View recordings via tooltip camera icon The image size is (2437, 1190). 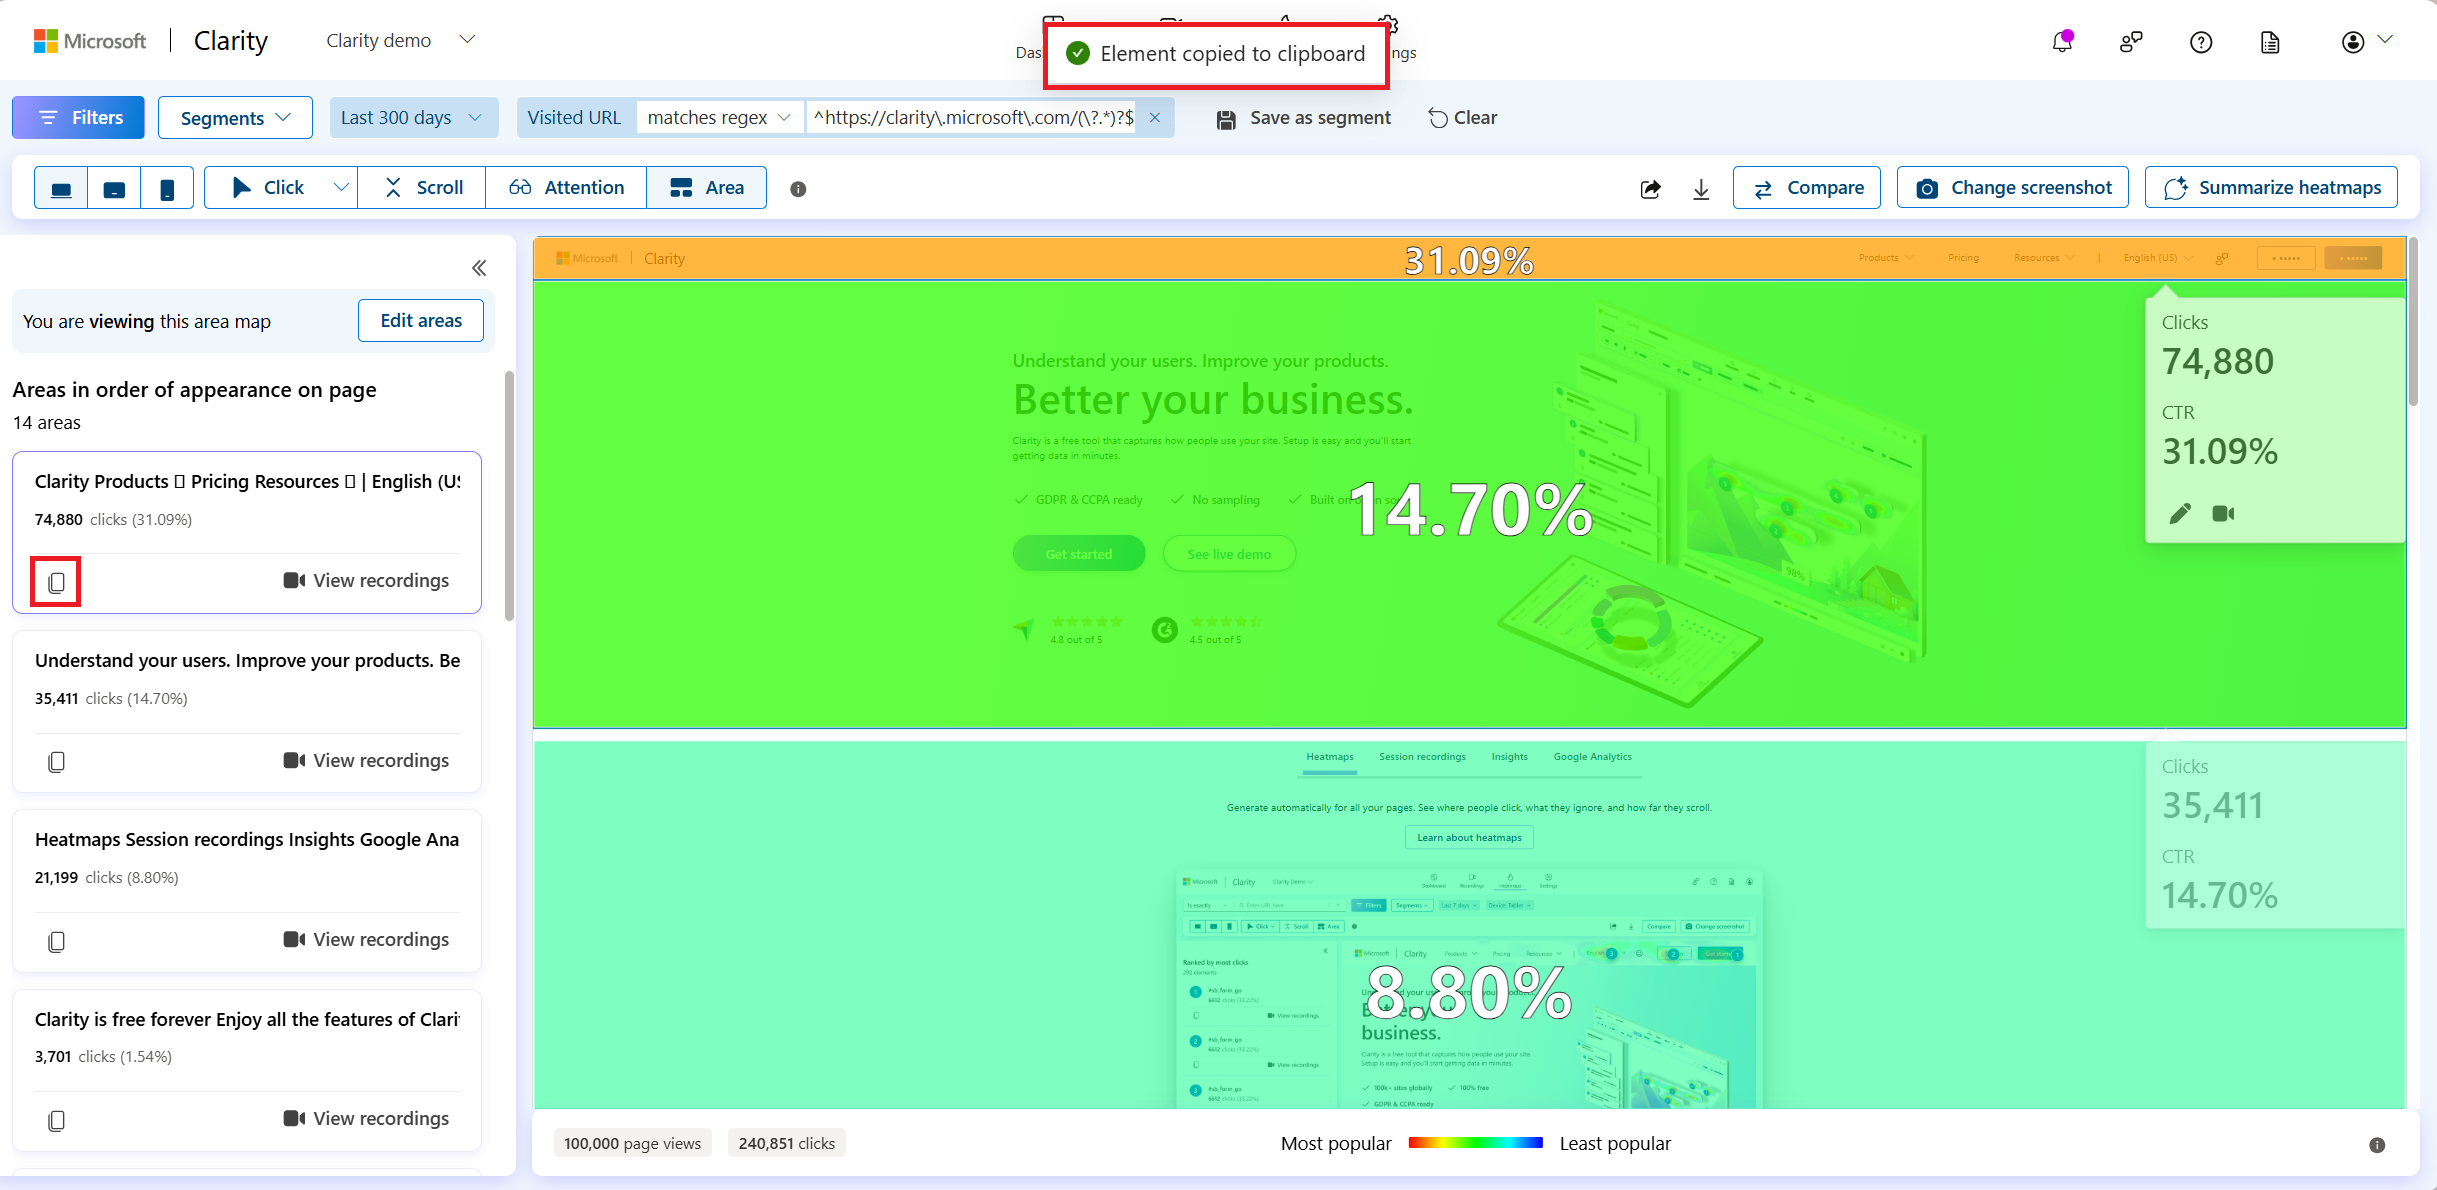click(x=2223, y=514)
